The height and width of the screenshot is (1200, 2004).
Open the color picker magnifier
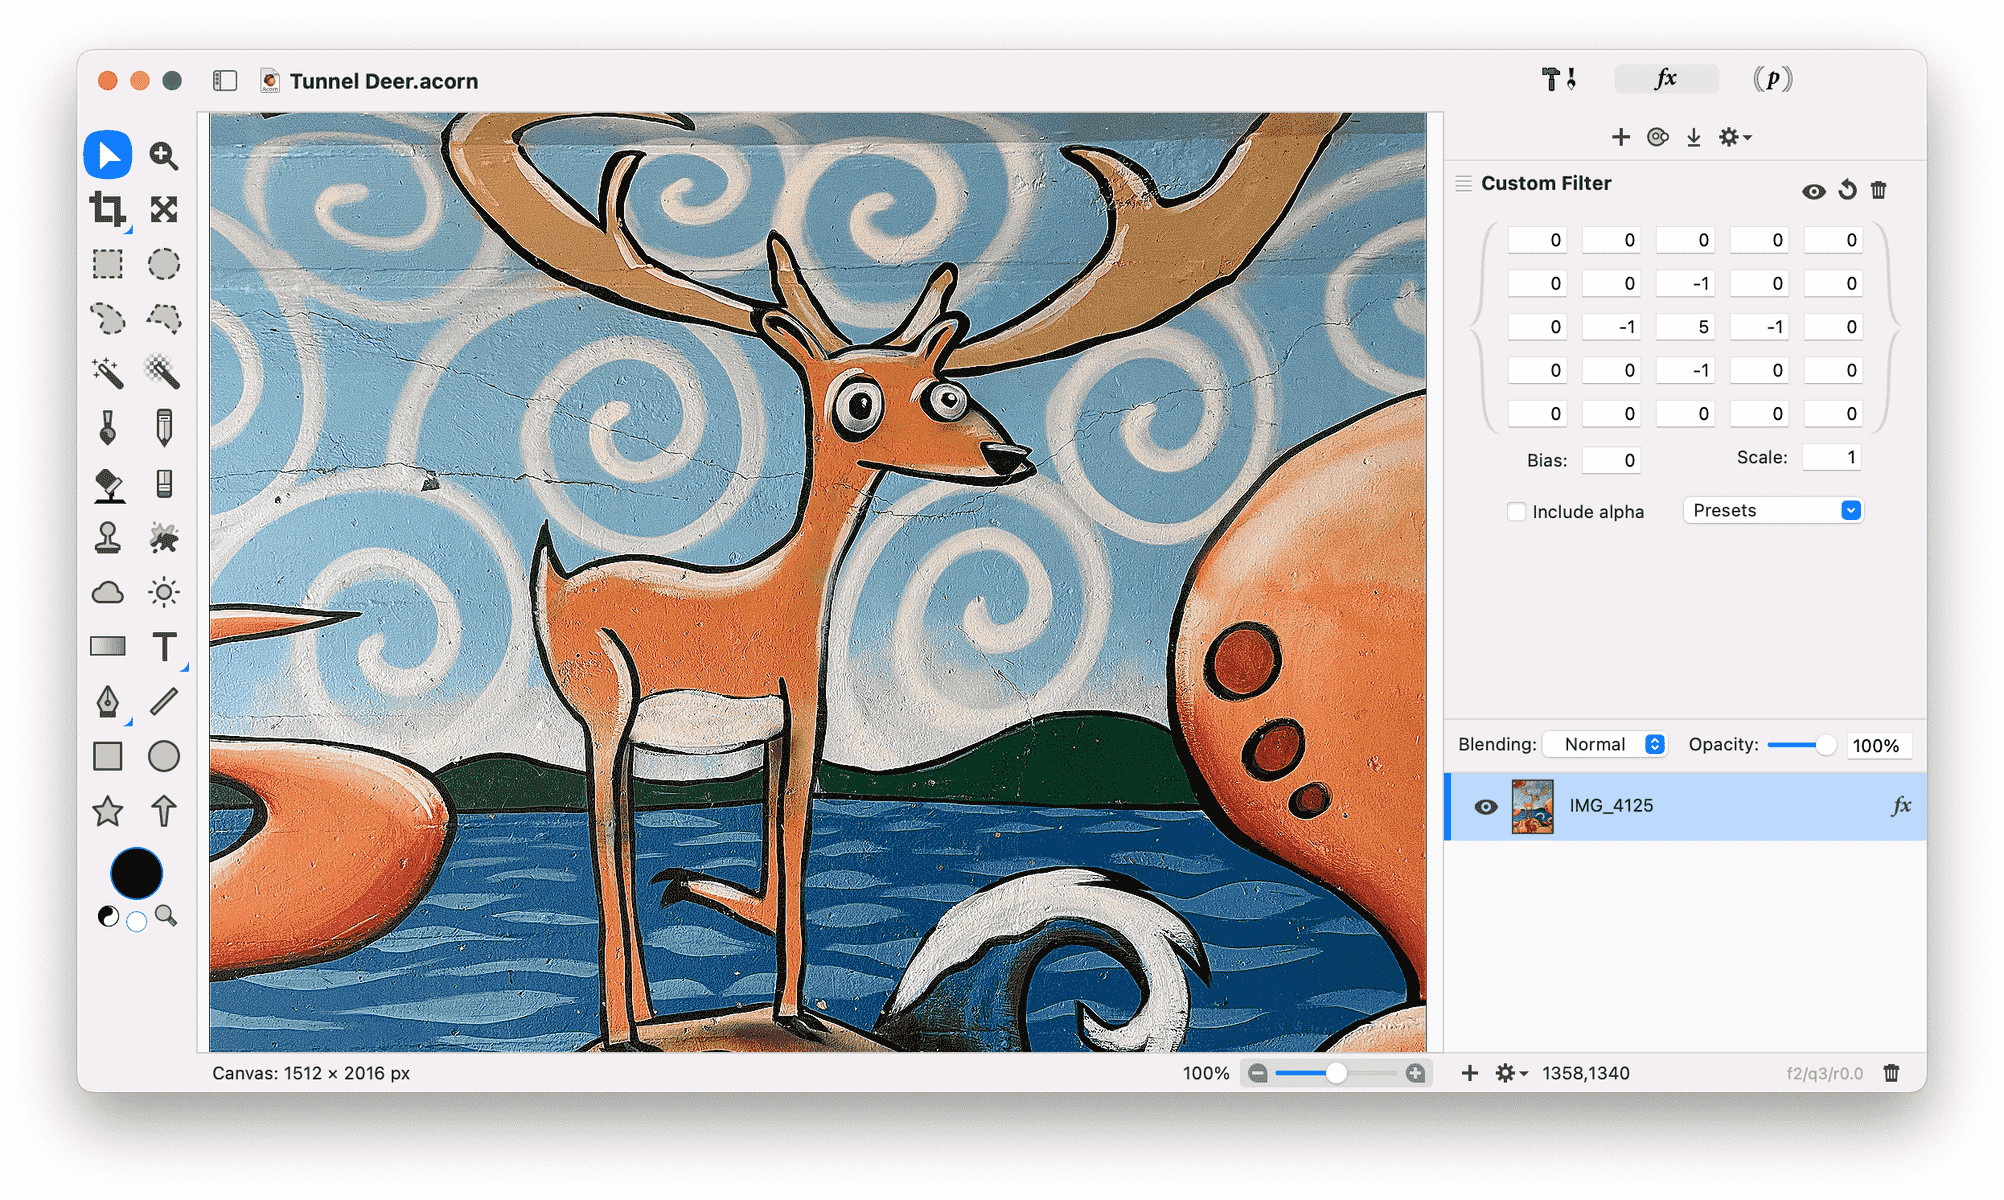(166, 916)
